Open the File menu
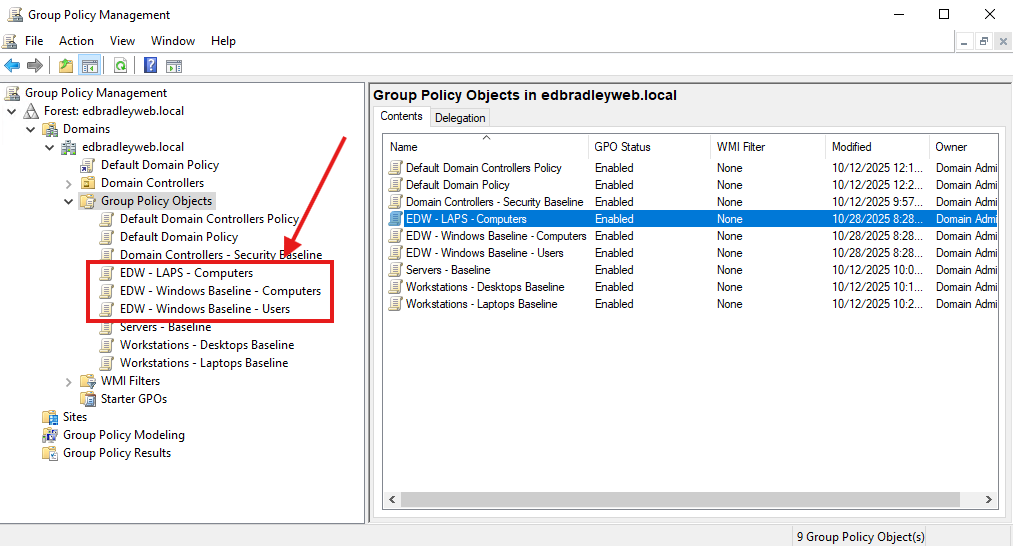The width and height of the screenshot is (1013, 546). 34,41
